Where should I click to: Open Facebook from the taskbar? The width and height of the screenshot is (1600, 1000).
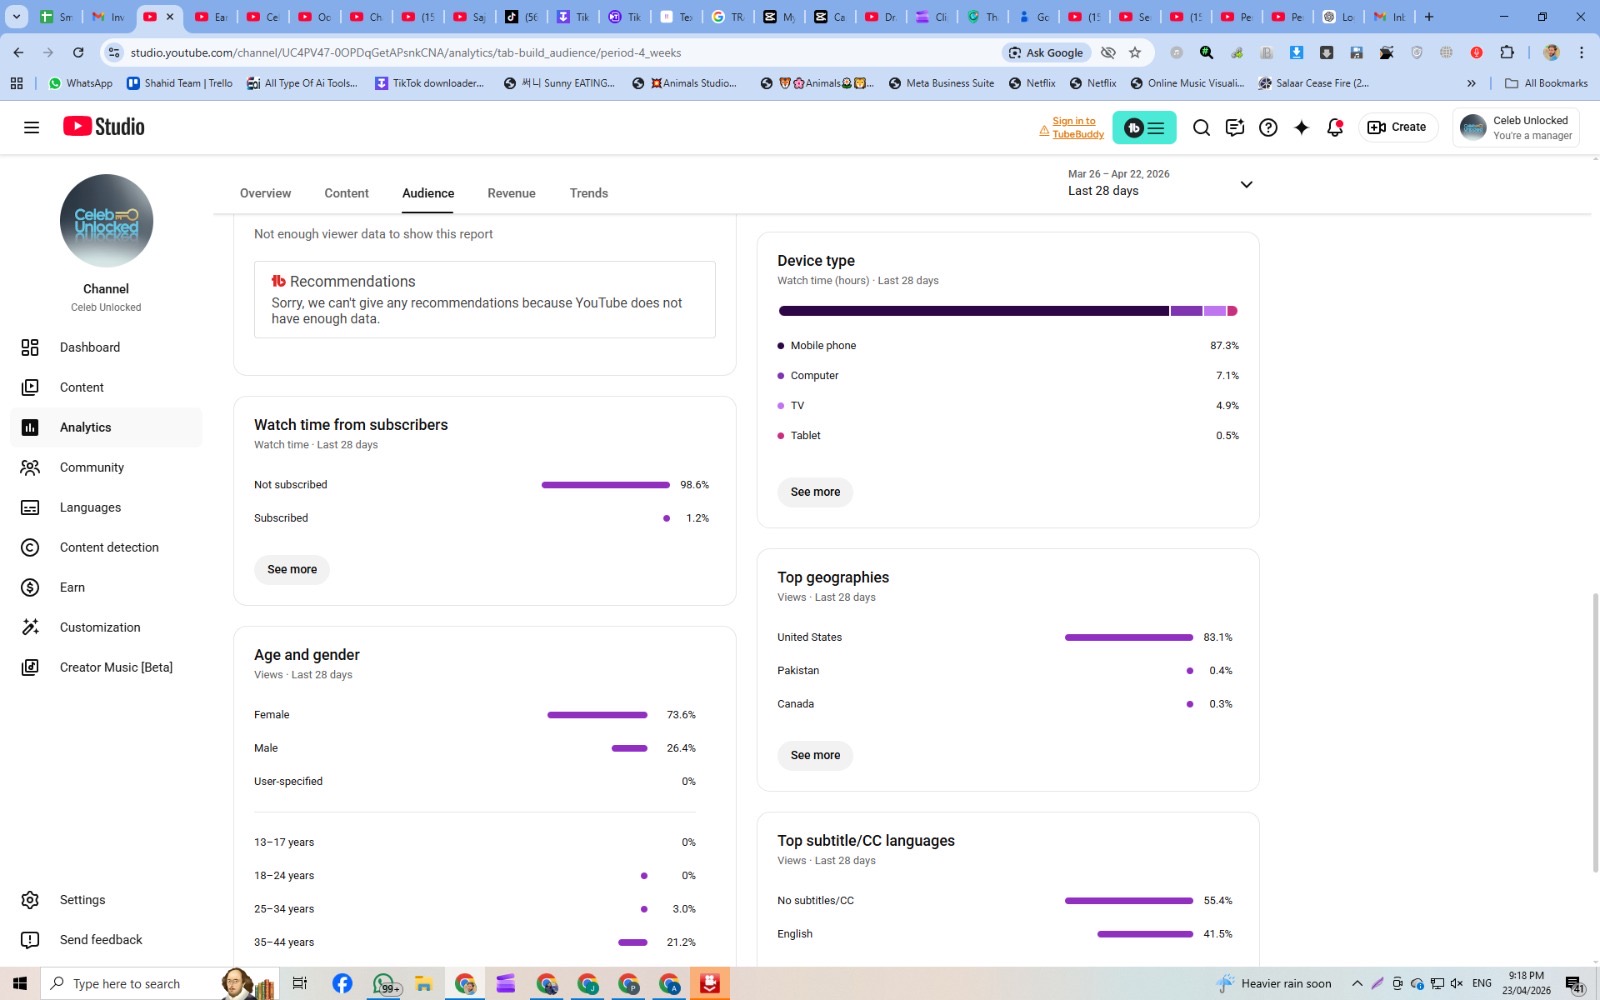tap(342, 984)
